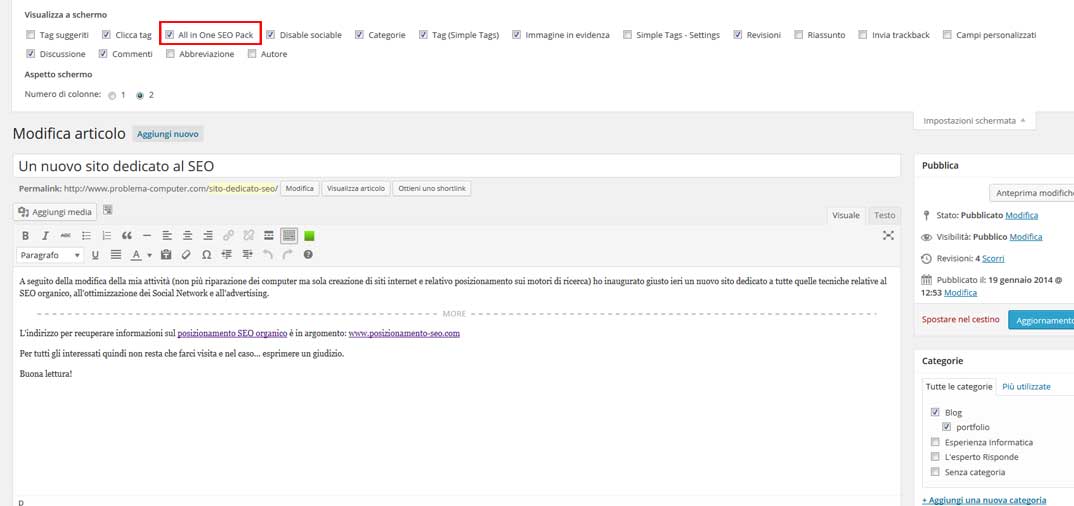Check the L'esperto Risponde category
1074x506 pixels.
[x=935, y=457]
